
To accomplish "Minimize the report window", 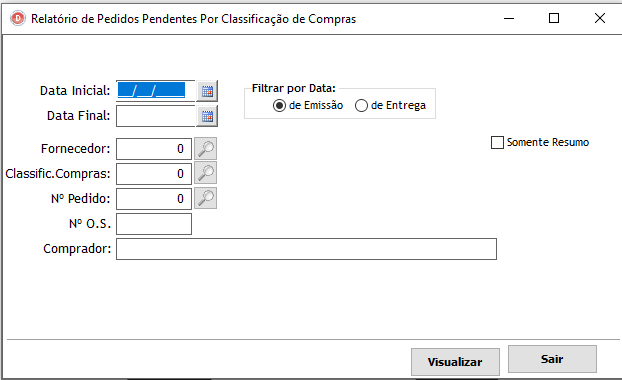I will point(509,18).
